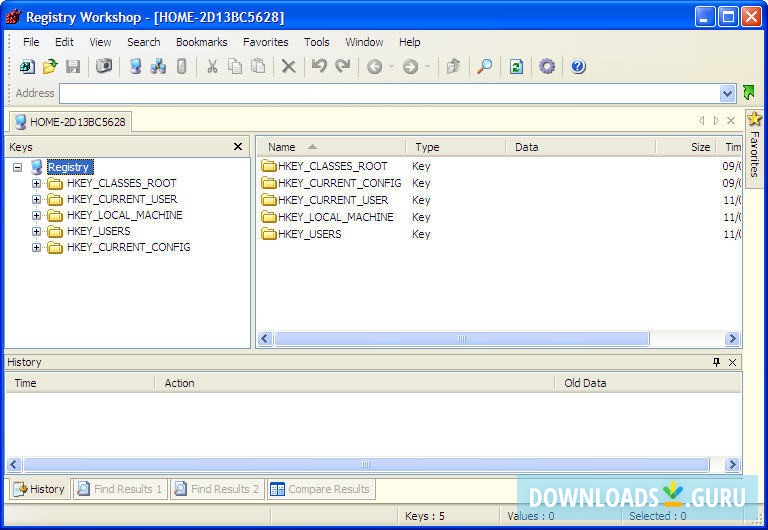Viewport: 768px width, 530px height.
Task: Sort the list by the Type column
Action: 456,147
